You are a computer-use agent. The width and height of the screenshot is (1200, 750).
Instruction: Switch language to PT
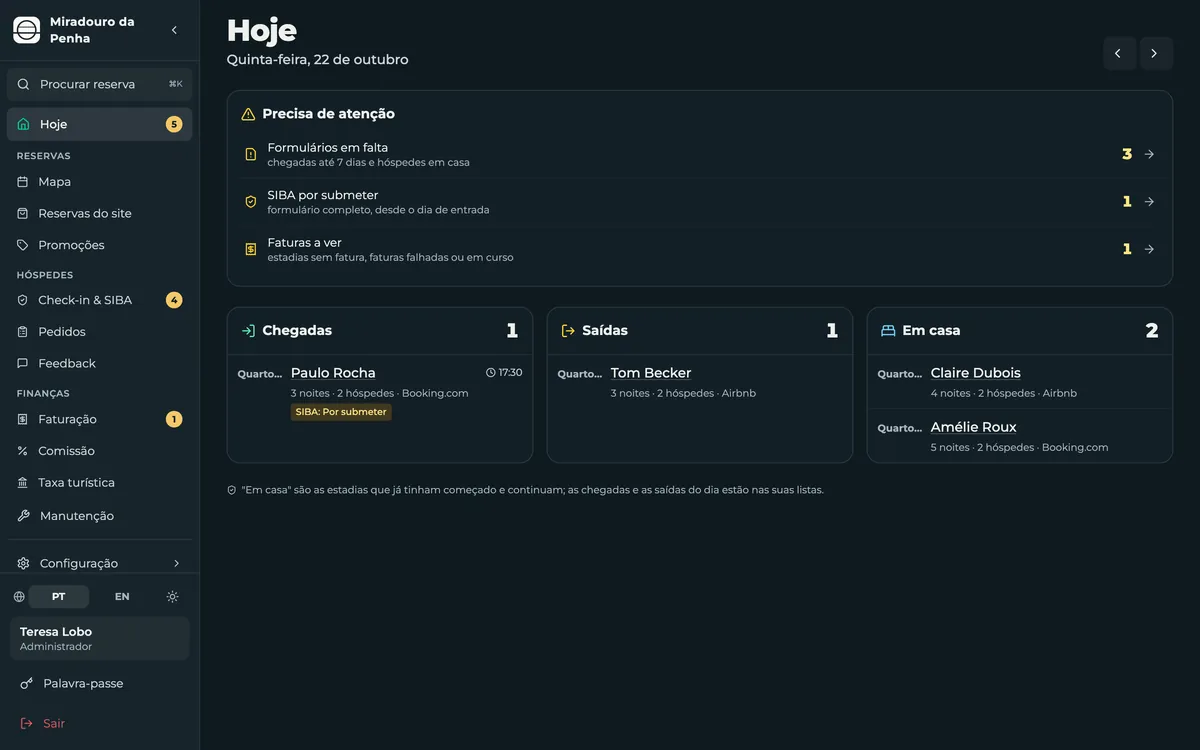(x=59, y=597)
